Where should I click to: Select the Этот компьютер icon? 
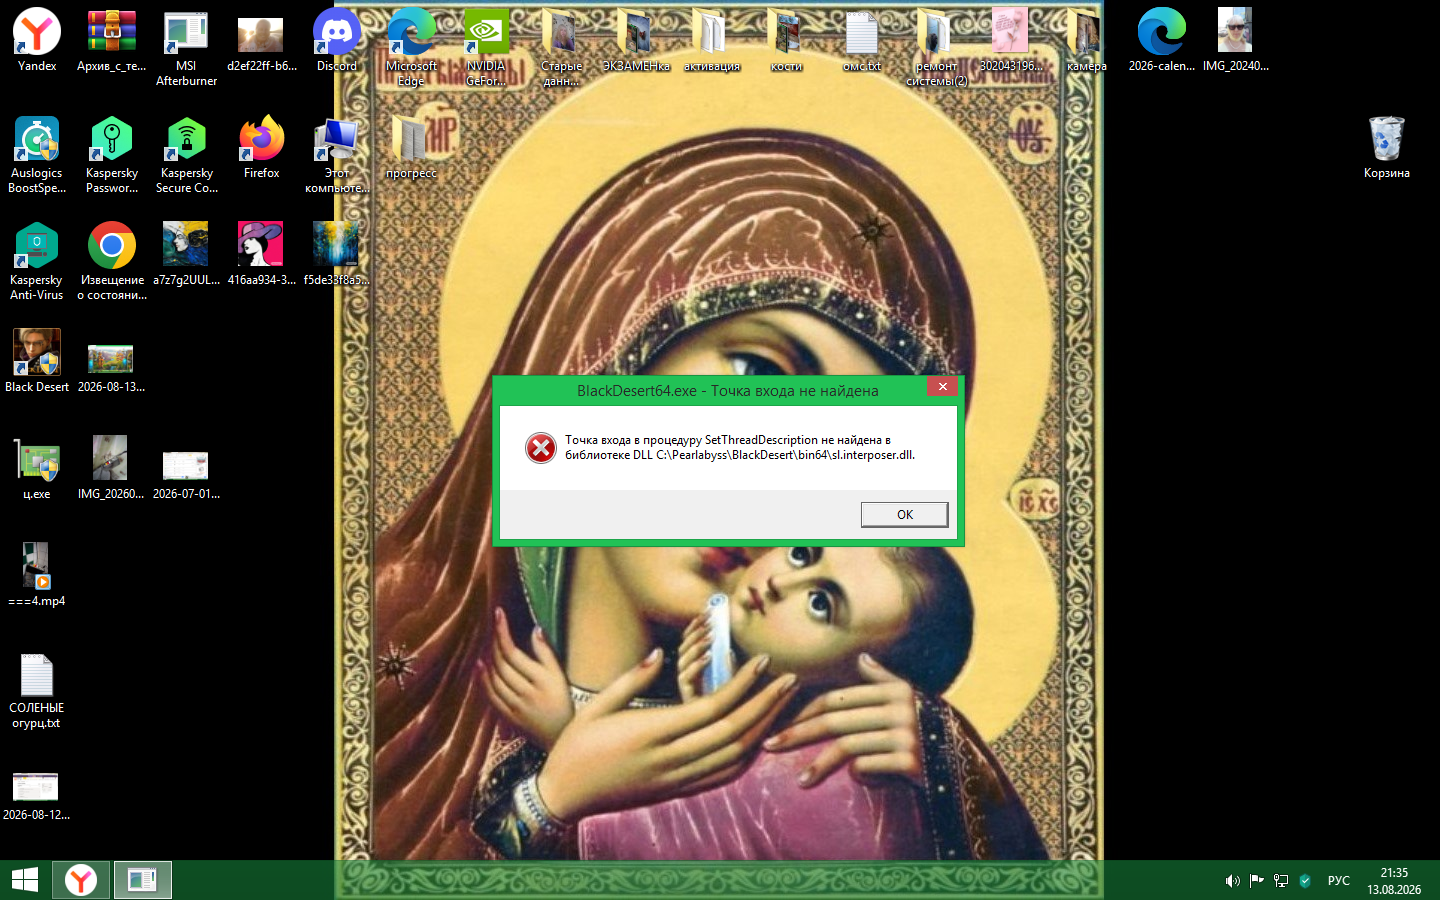(x=337, y=155)
